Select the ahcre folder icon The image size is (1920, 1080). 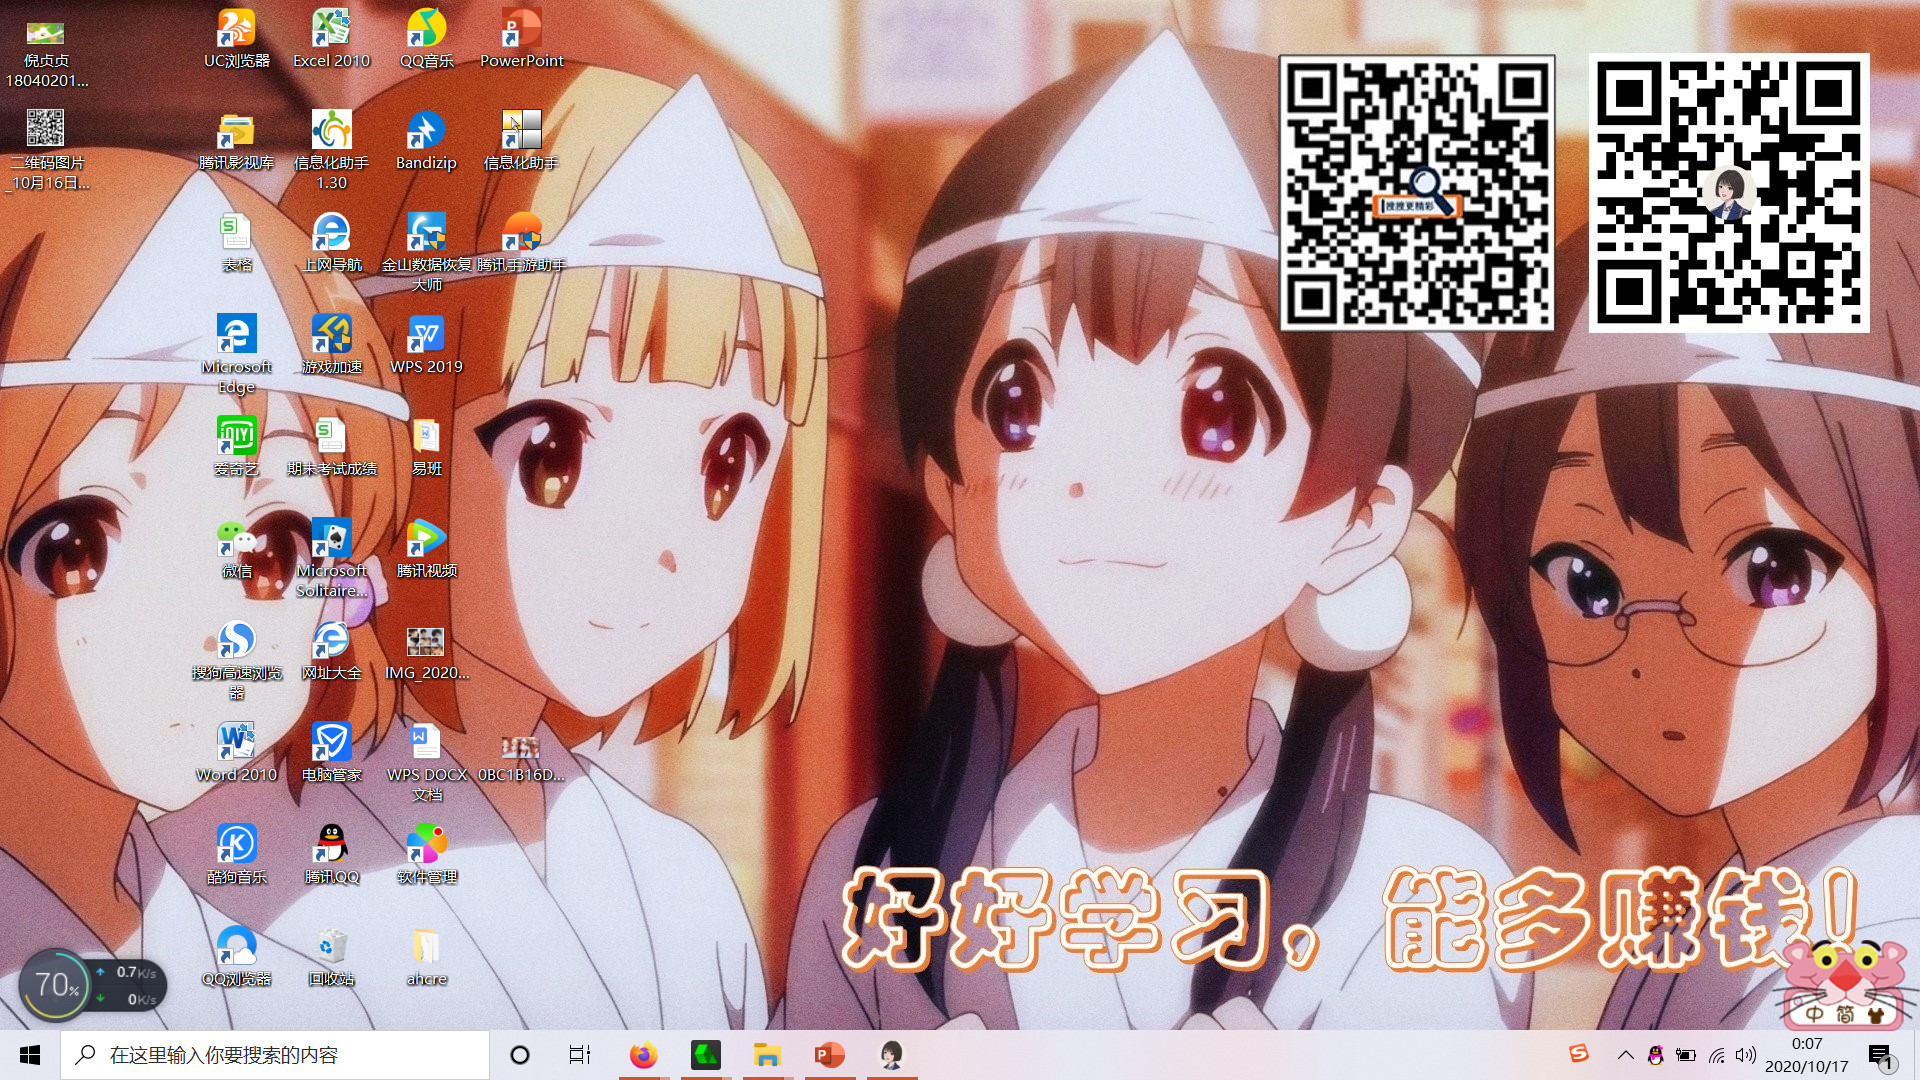pyautogui.click(x=427, y=956)
